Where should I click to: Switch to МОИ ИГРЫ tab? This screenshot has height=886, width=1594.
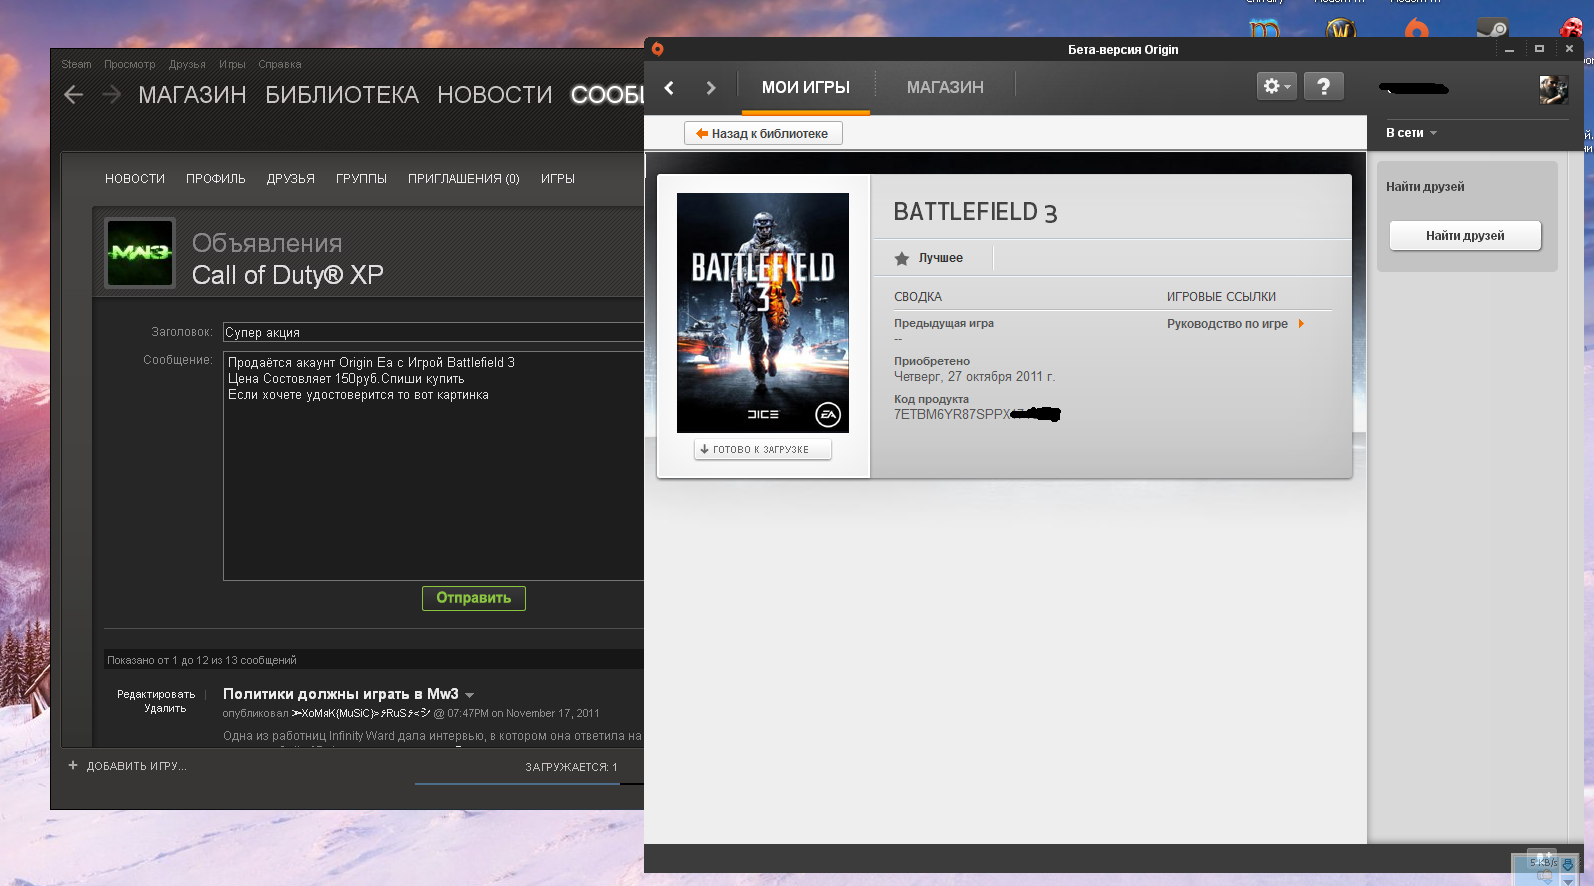(x=806, y=88)
